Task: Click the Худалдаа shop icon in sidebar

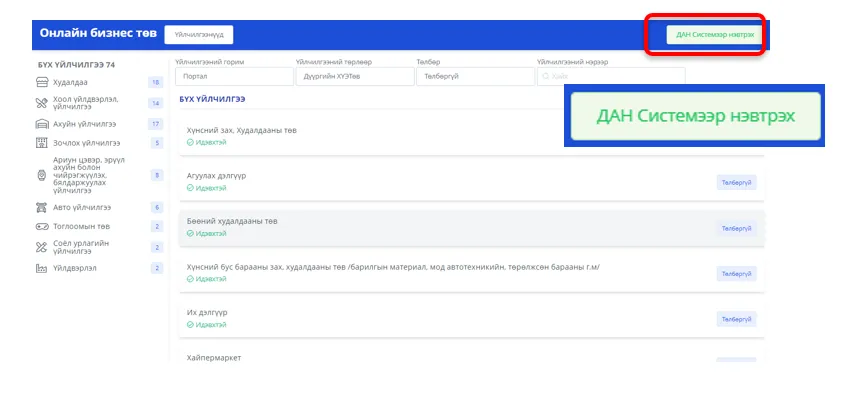Action: (42, 83)
